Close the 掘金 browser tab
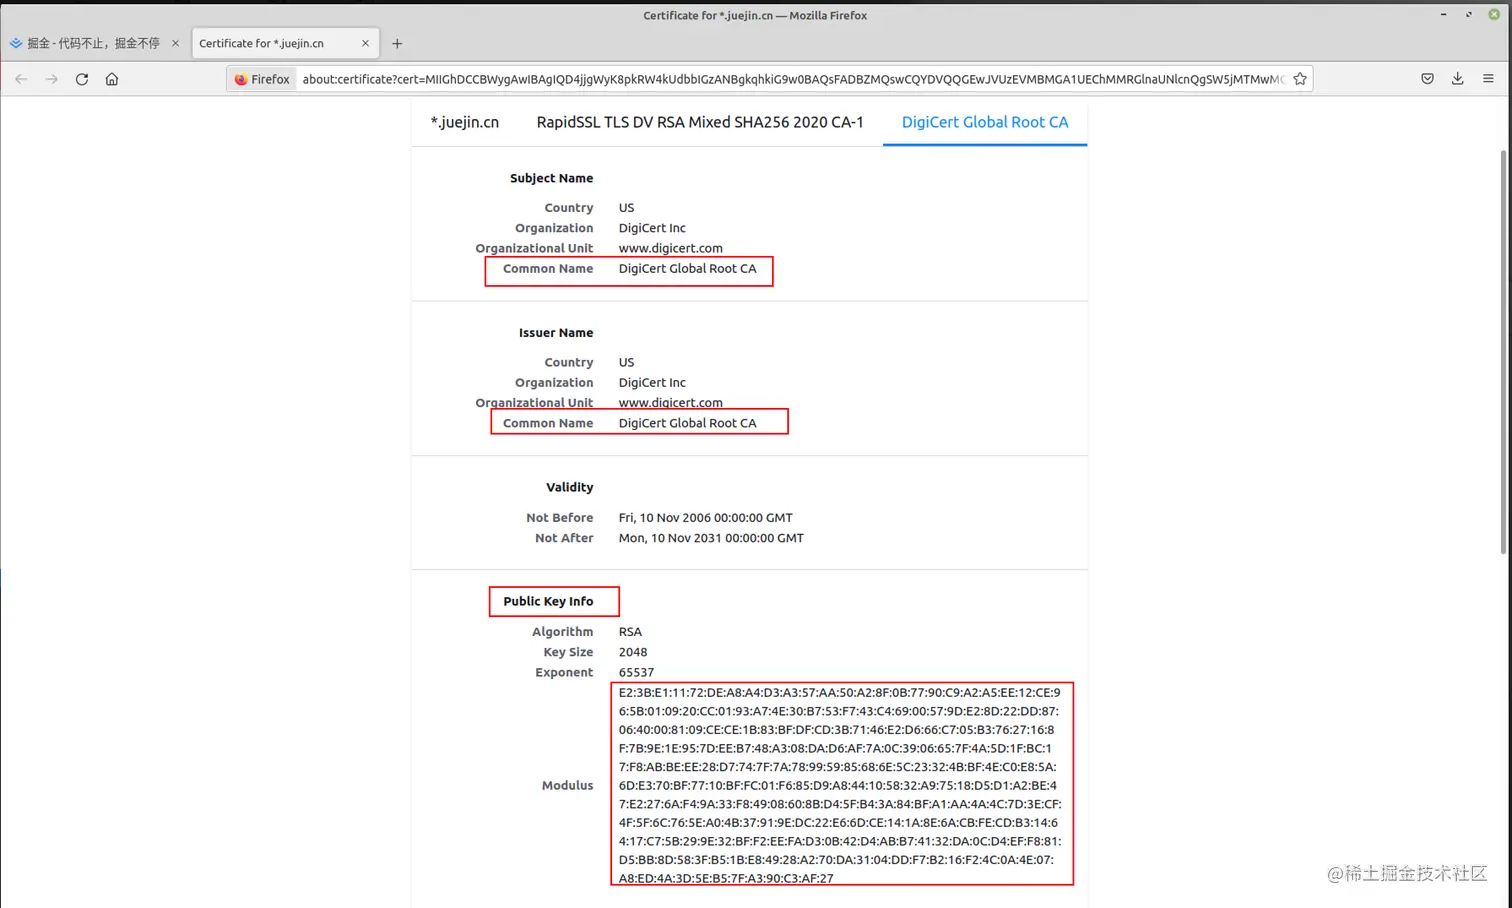 coord(175,43)
